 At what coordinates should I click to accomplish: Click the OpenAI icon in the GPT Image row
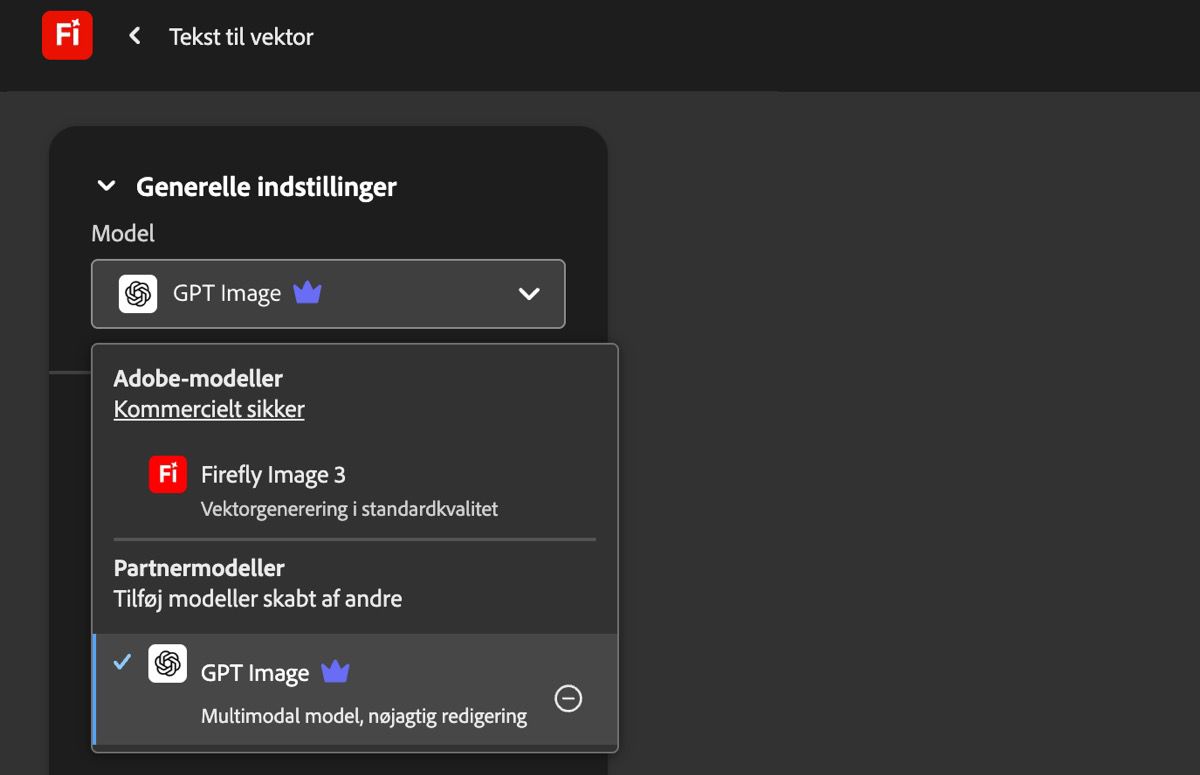[168, 663]
